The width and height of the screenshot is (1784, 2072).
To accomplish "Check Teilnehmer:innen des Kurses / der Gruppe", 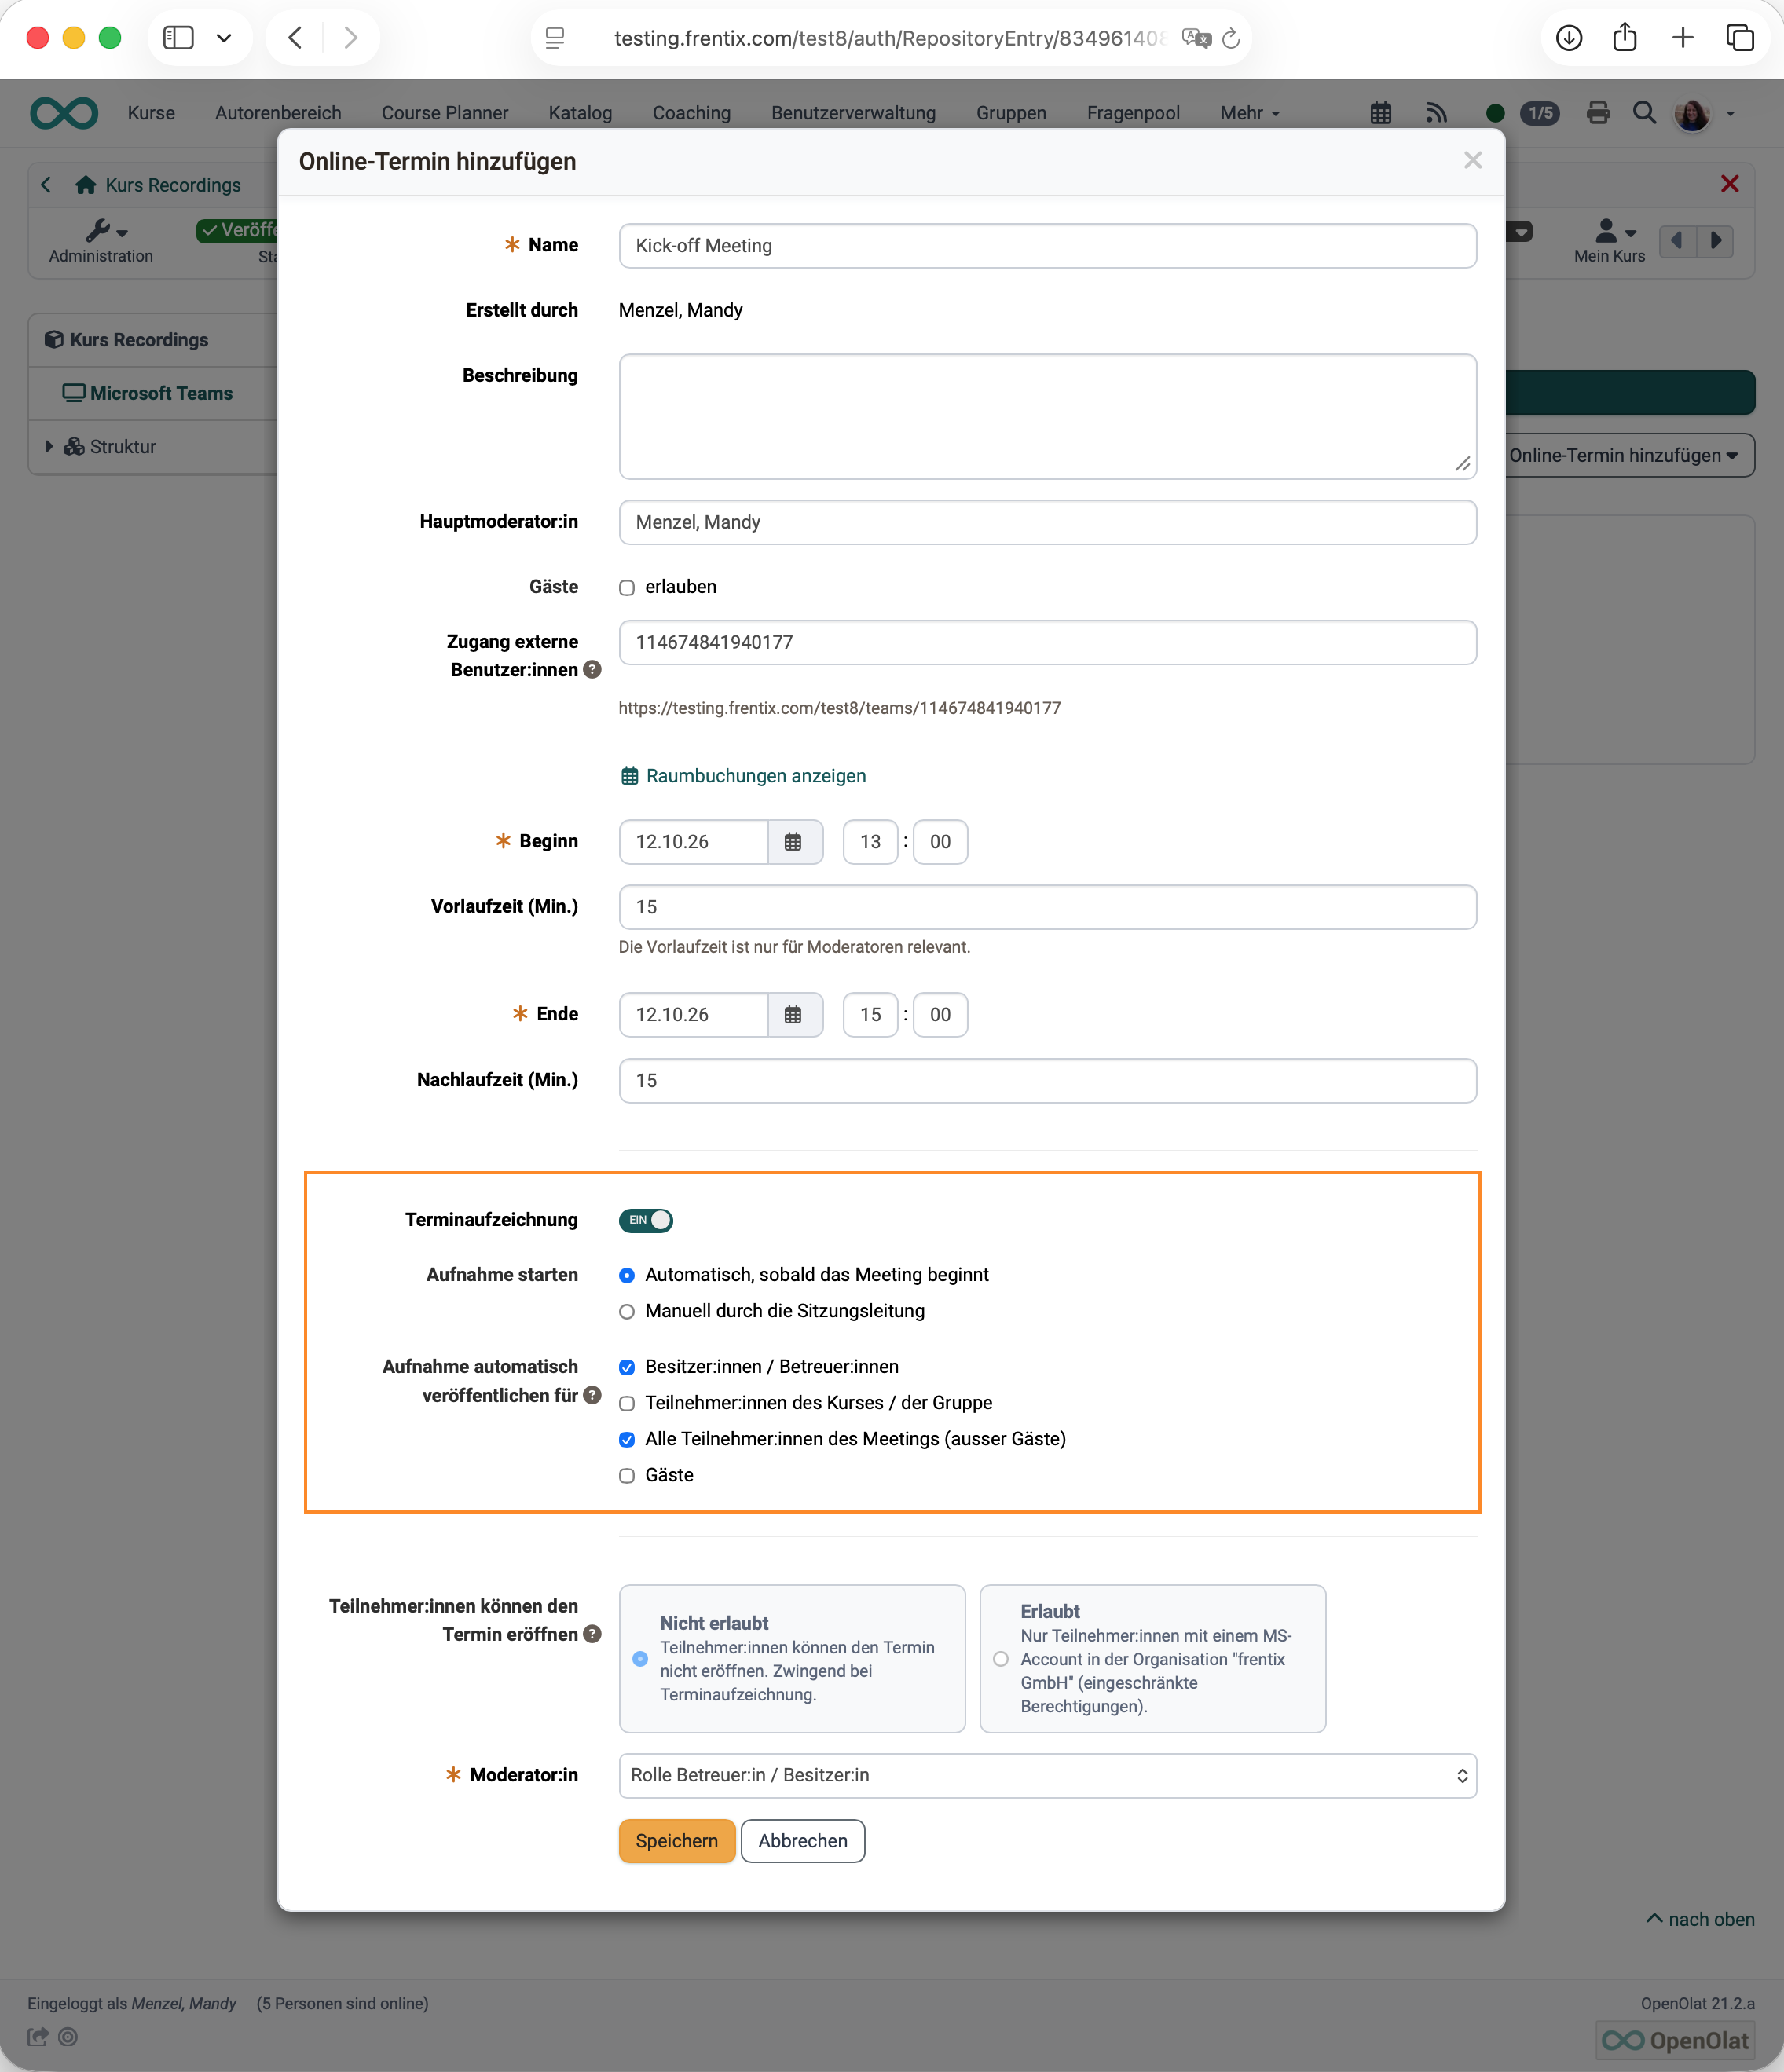I will (627, 1404).
